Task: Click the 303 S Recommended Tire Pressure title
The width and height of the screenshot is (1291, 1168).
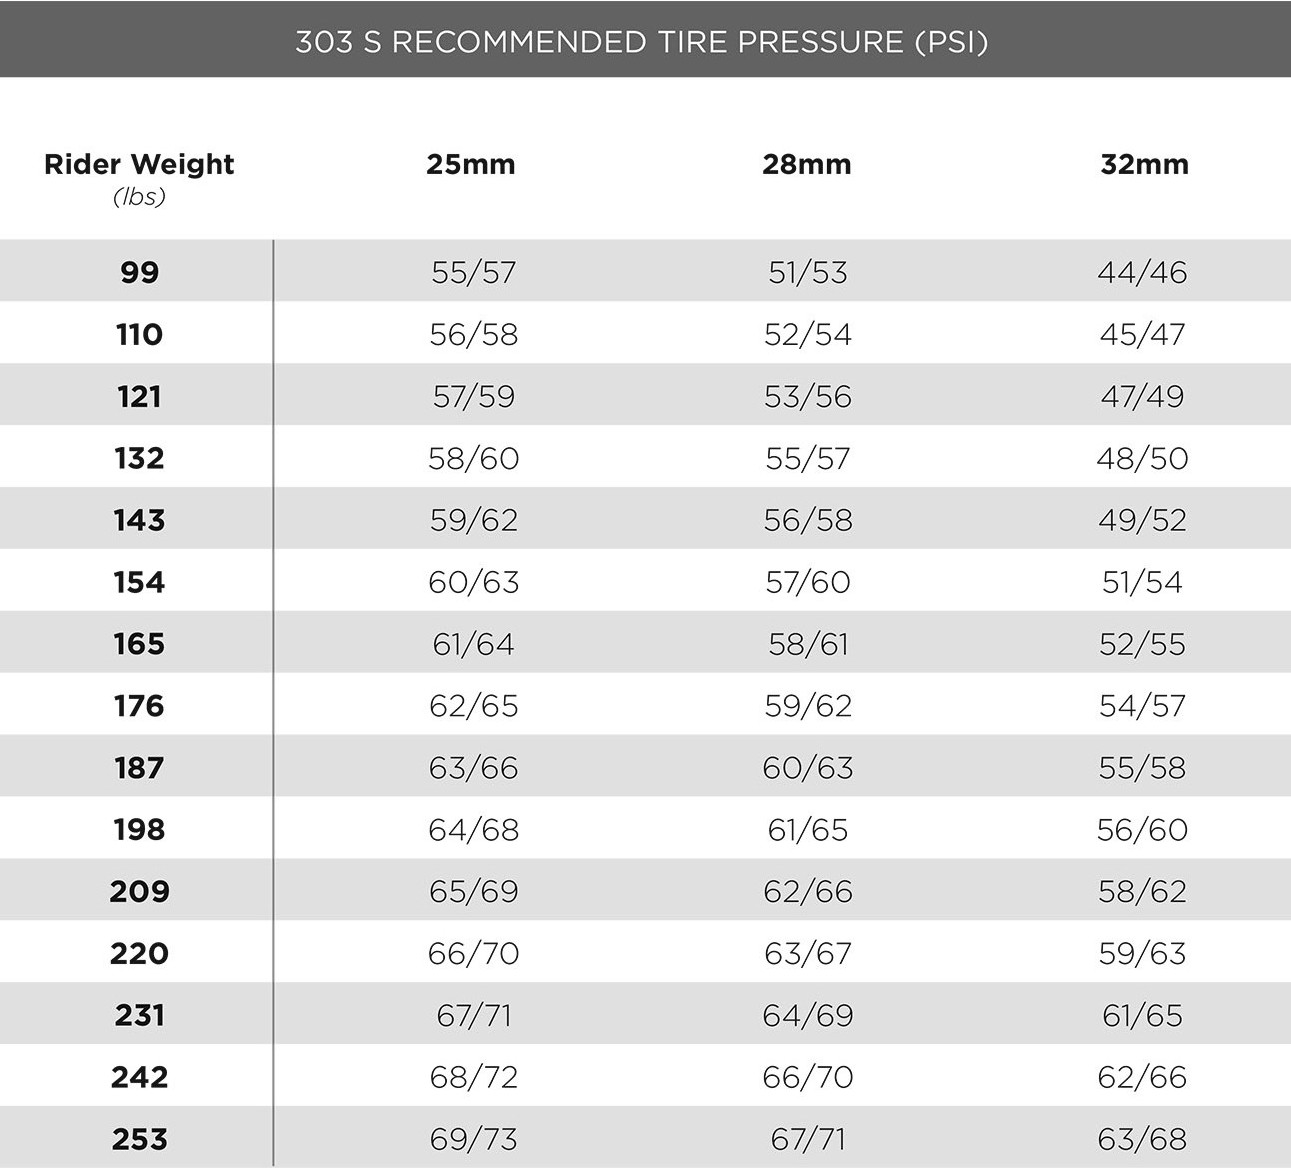Action: point(641,42)
